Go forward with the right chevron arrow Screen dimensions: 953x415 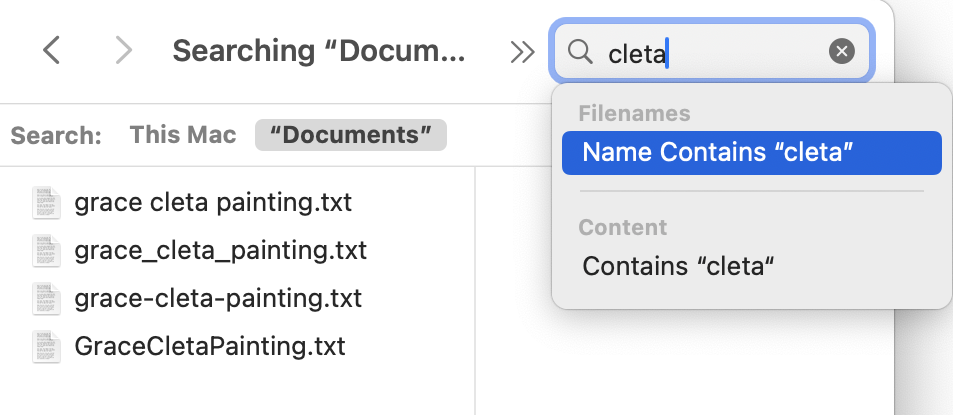123,50
